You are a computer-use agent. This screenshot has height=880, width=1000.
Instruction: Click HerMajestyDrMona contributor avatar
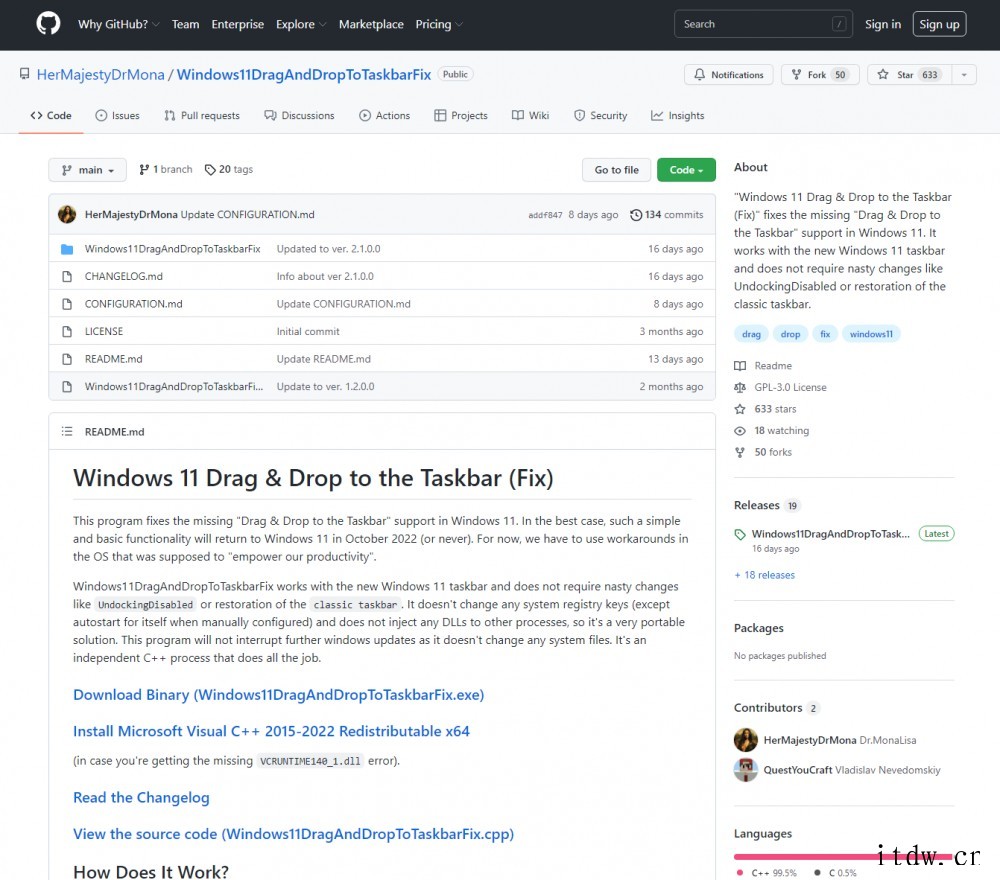click(x=746, y=740)
